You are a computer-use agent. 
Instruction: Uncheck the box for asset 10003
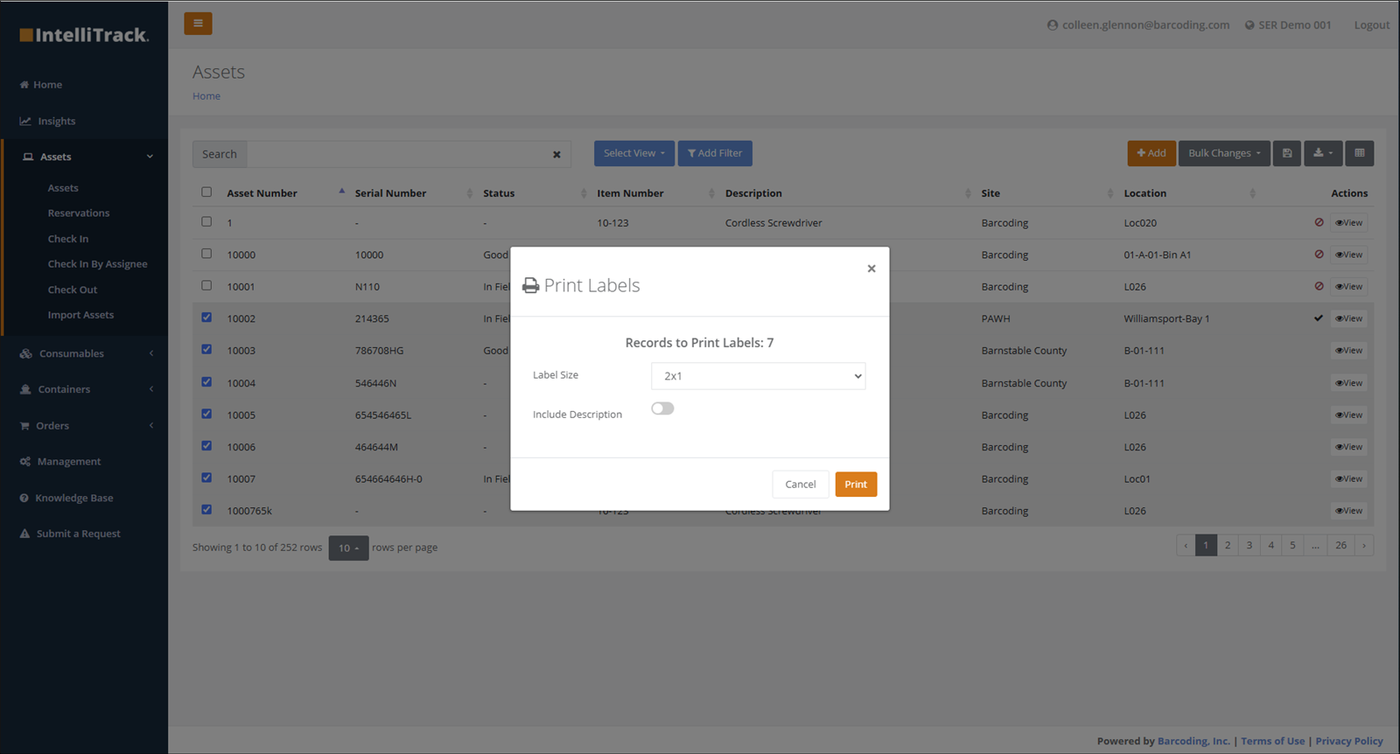(207, 350)
